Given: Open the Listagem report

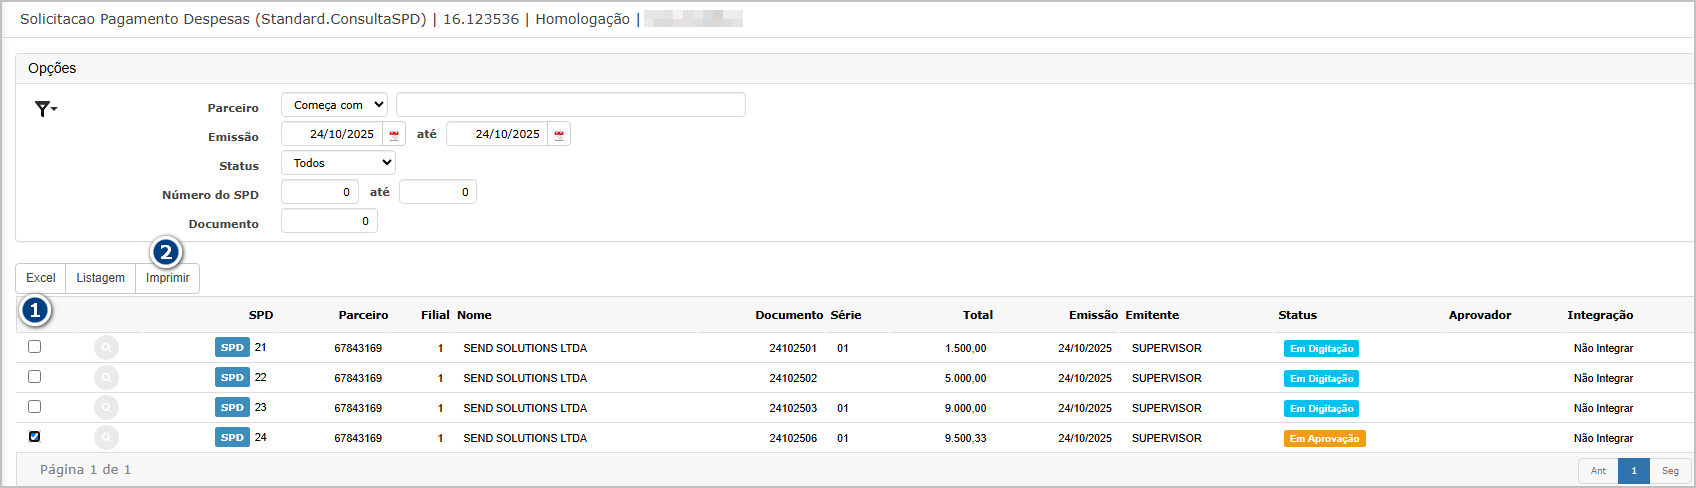Looking at the screenshot, I should pos(101,278).
